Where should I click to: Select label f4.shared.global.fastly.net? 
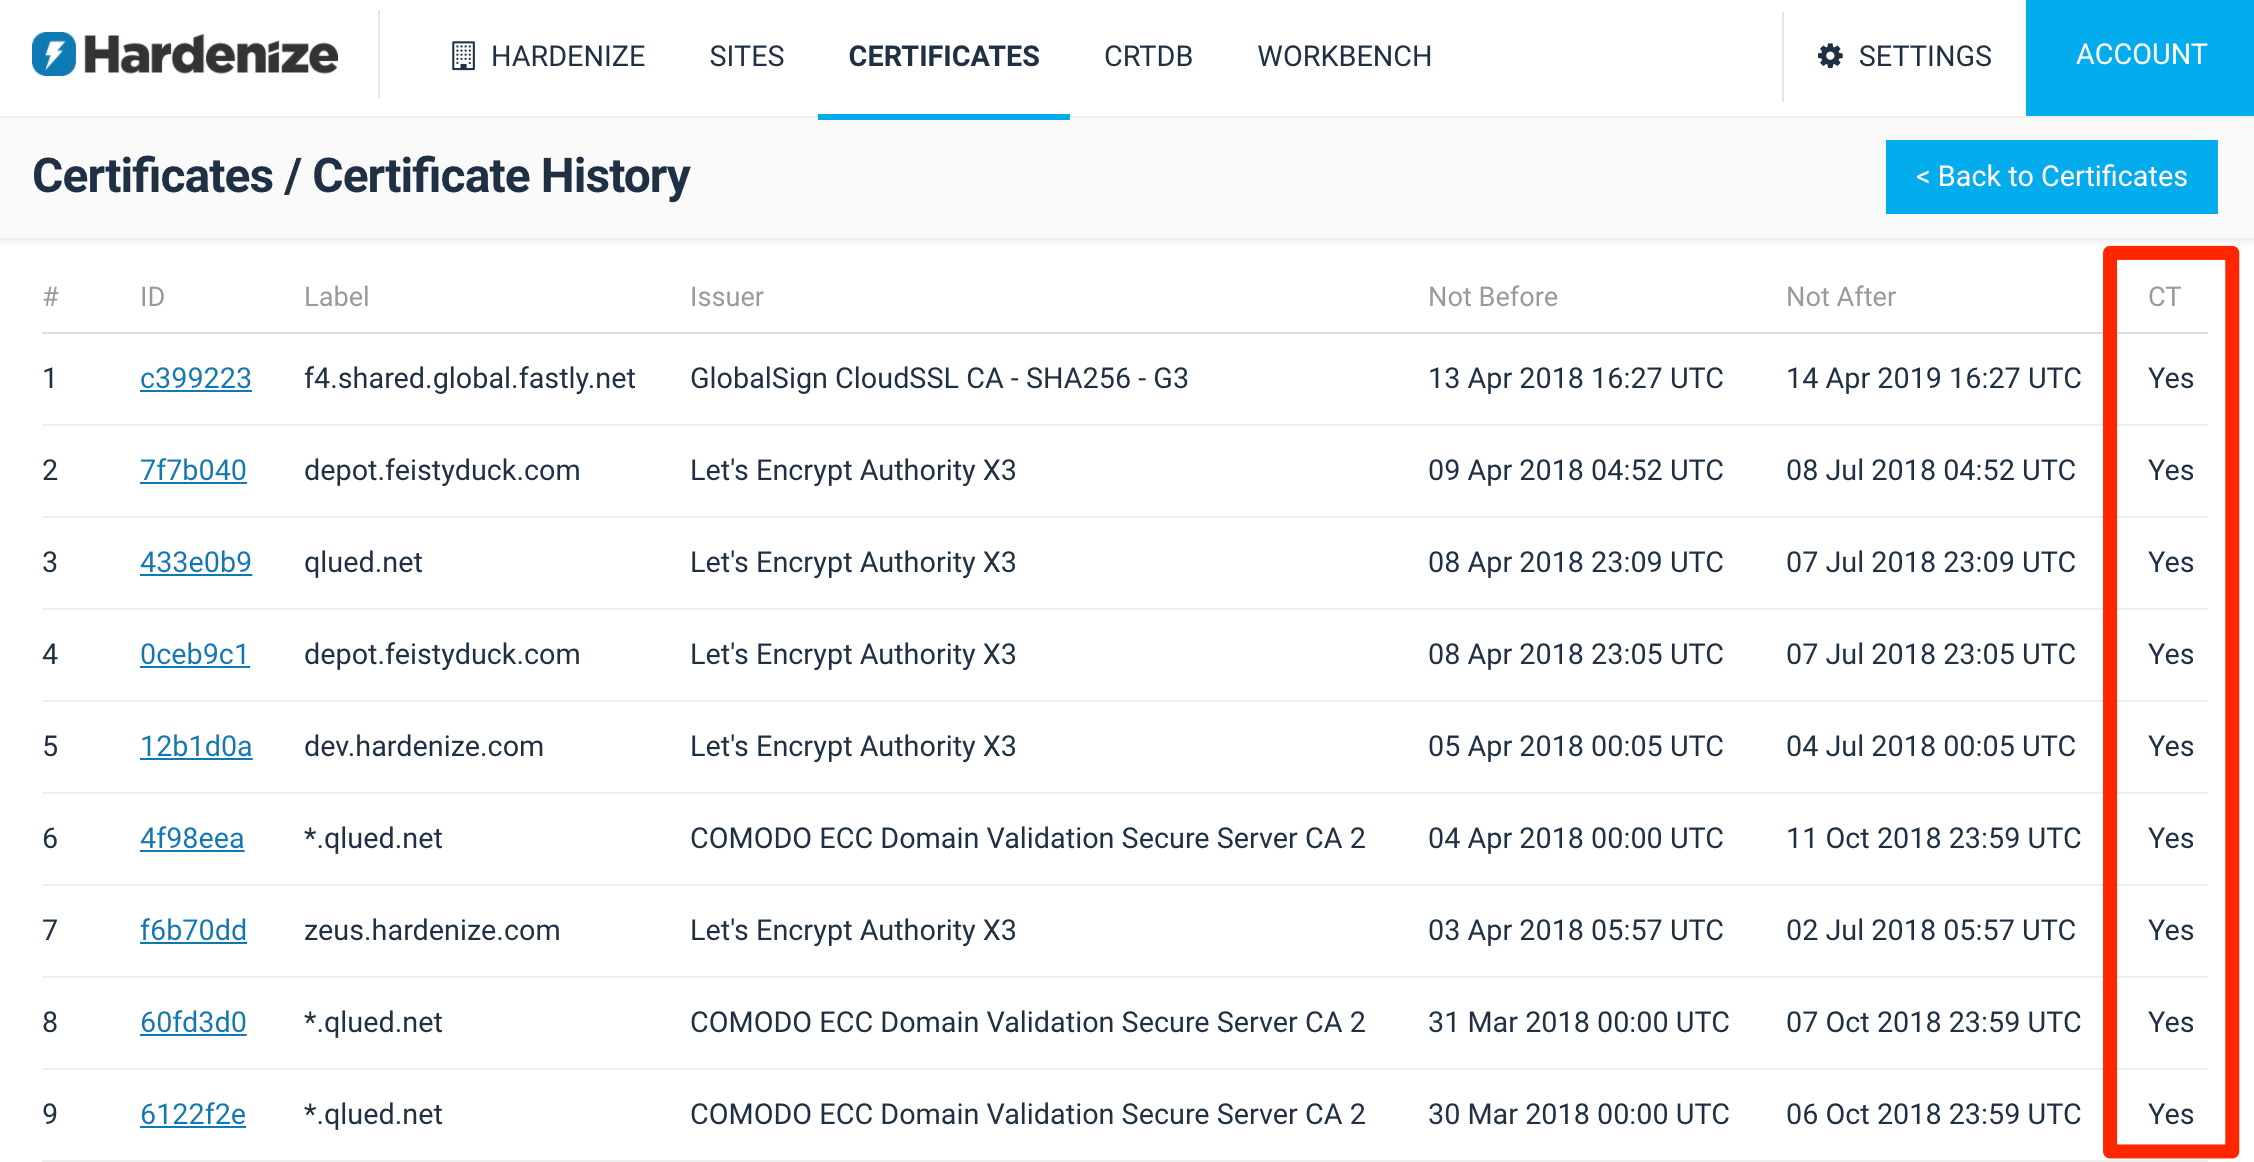pyautogui.click(x=469, y=378)
